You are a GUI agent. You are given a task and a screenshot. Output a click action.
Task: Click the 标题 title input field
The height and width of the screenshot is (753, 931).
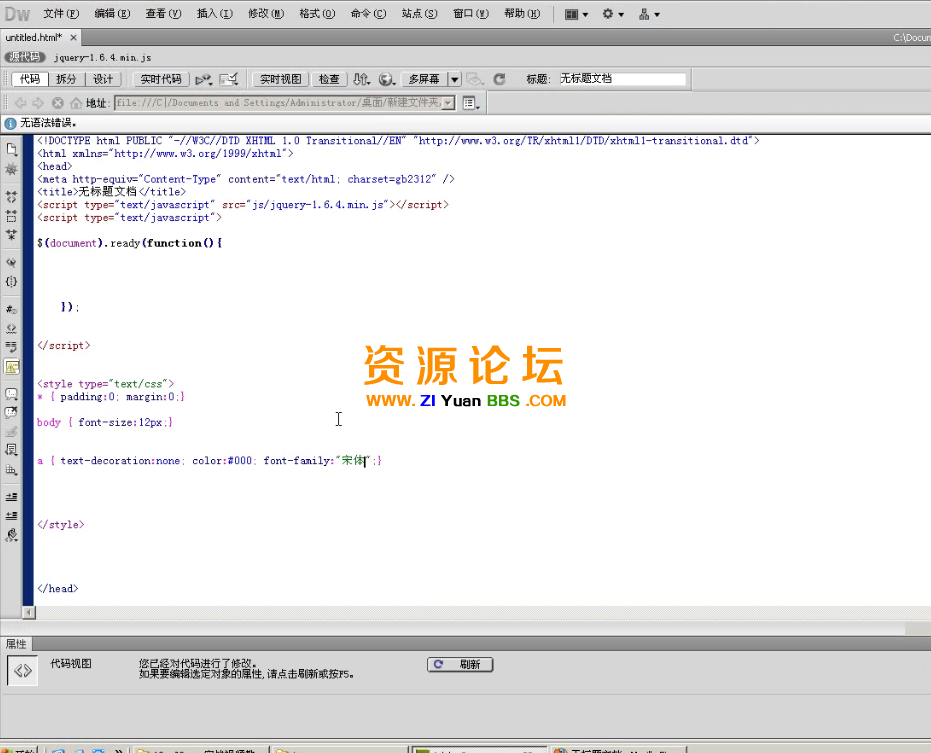click(x=622, y=79)
